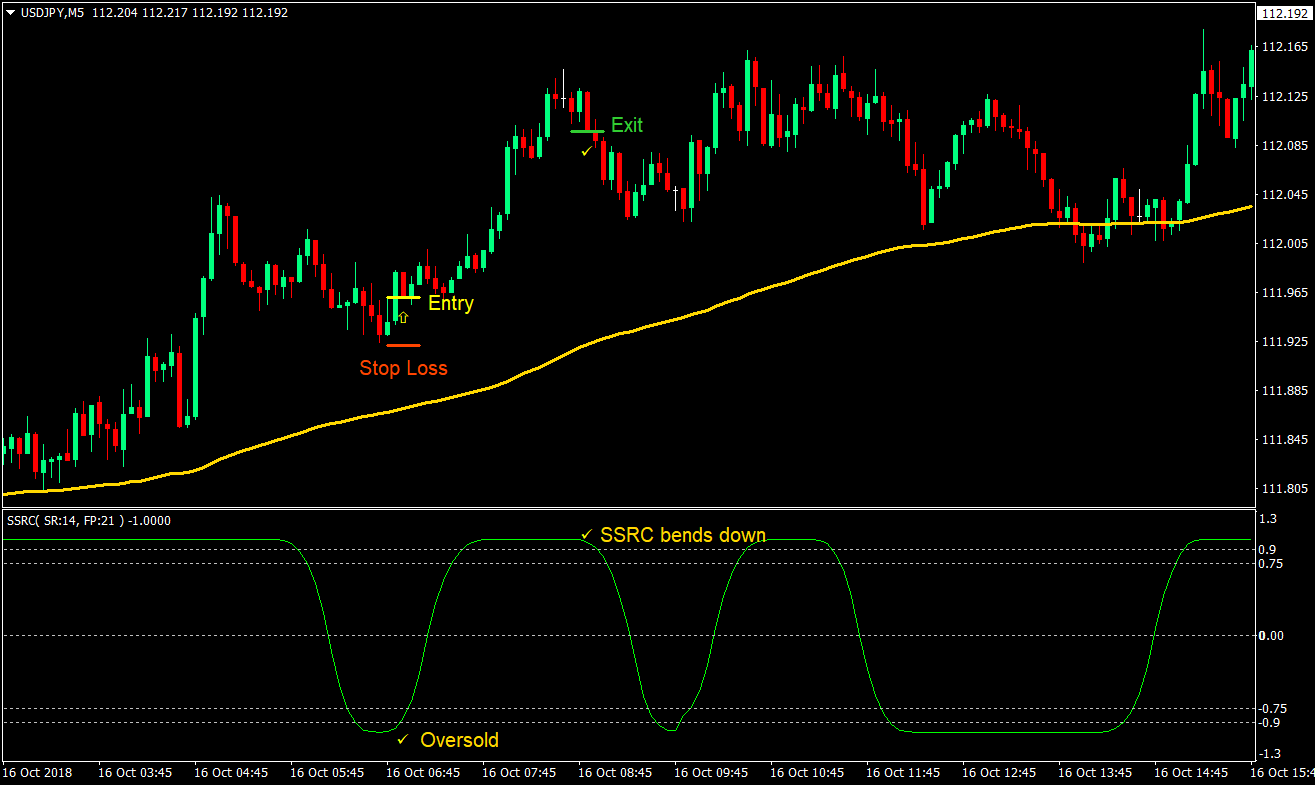Click the 16 Oct 2018 date on time axis
This screenshot has height=785, width=1315.
click(x=39, y=772)
